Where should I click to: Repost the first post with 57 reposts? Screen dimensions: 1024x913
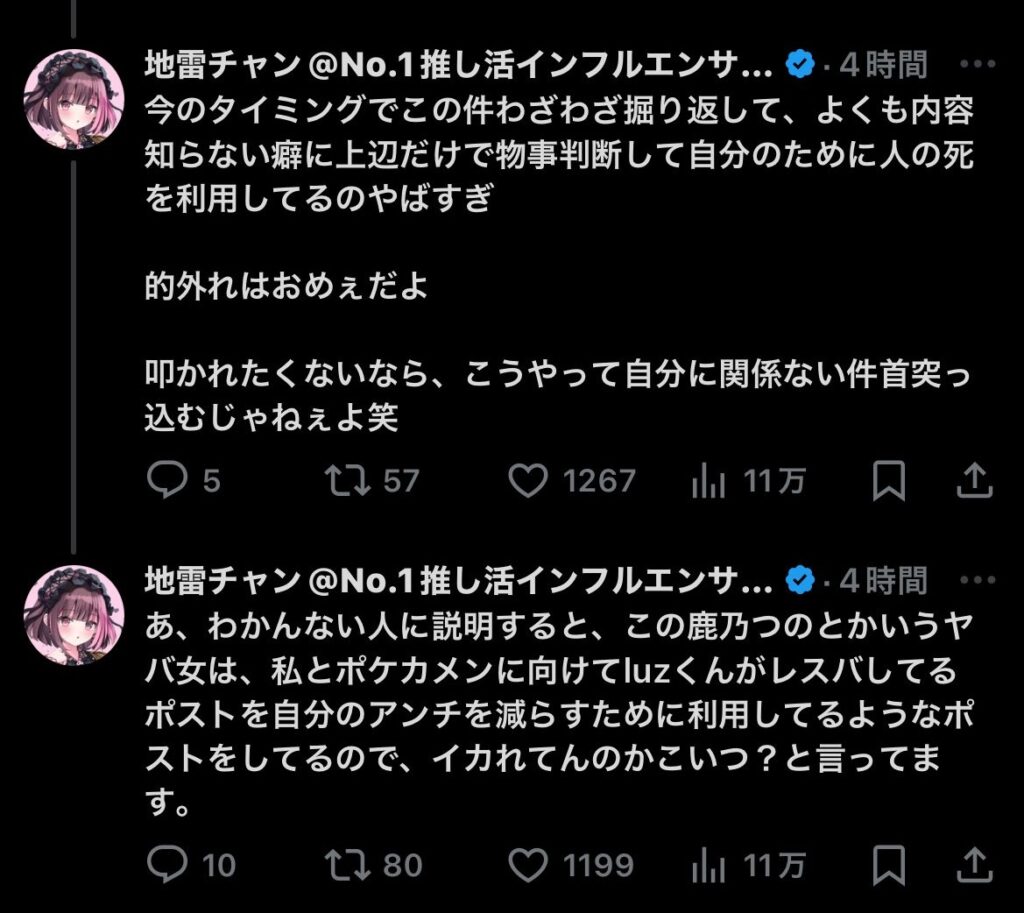(x=350, y=482)
